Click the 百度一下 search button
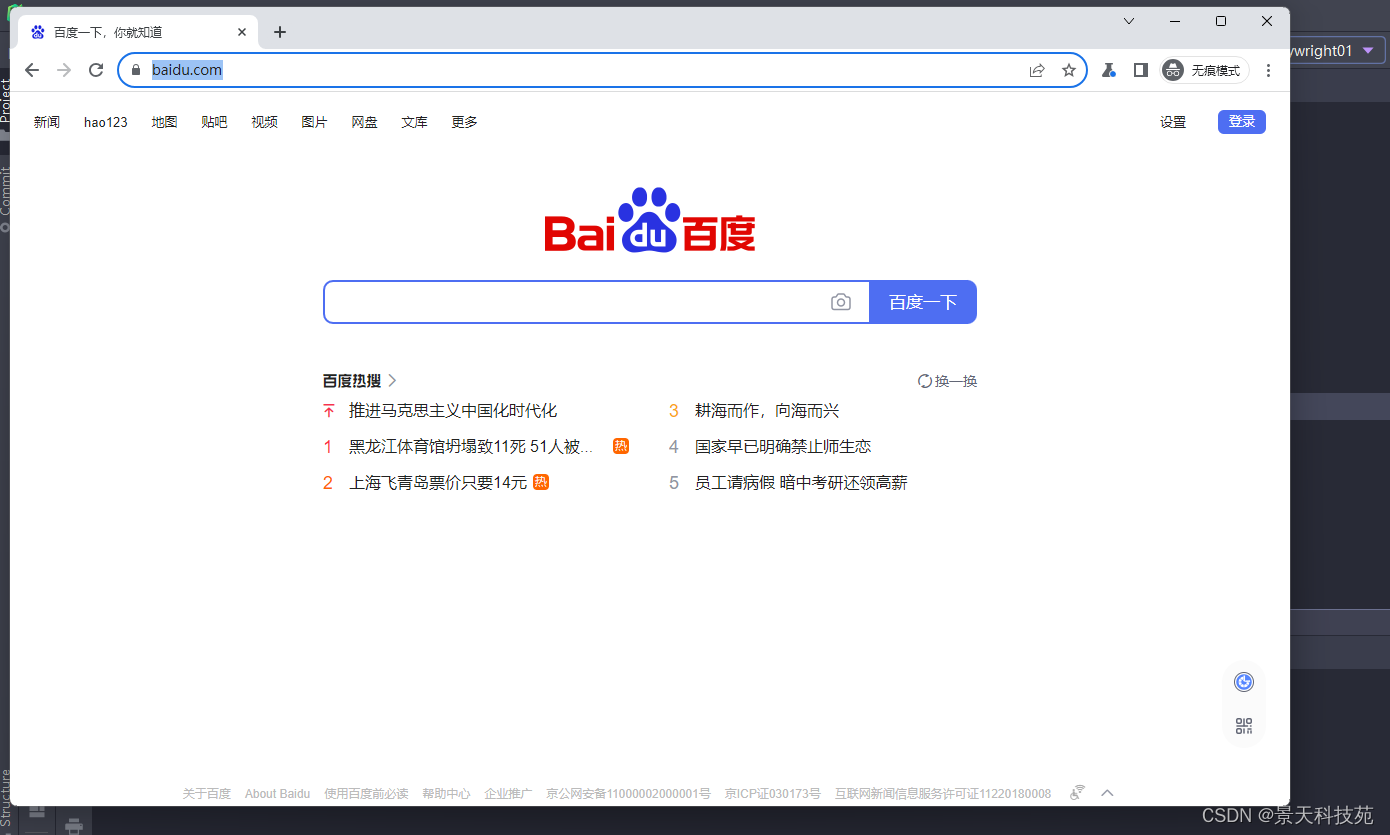The image size is (1390, 835). click(923, 302)
